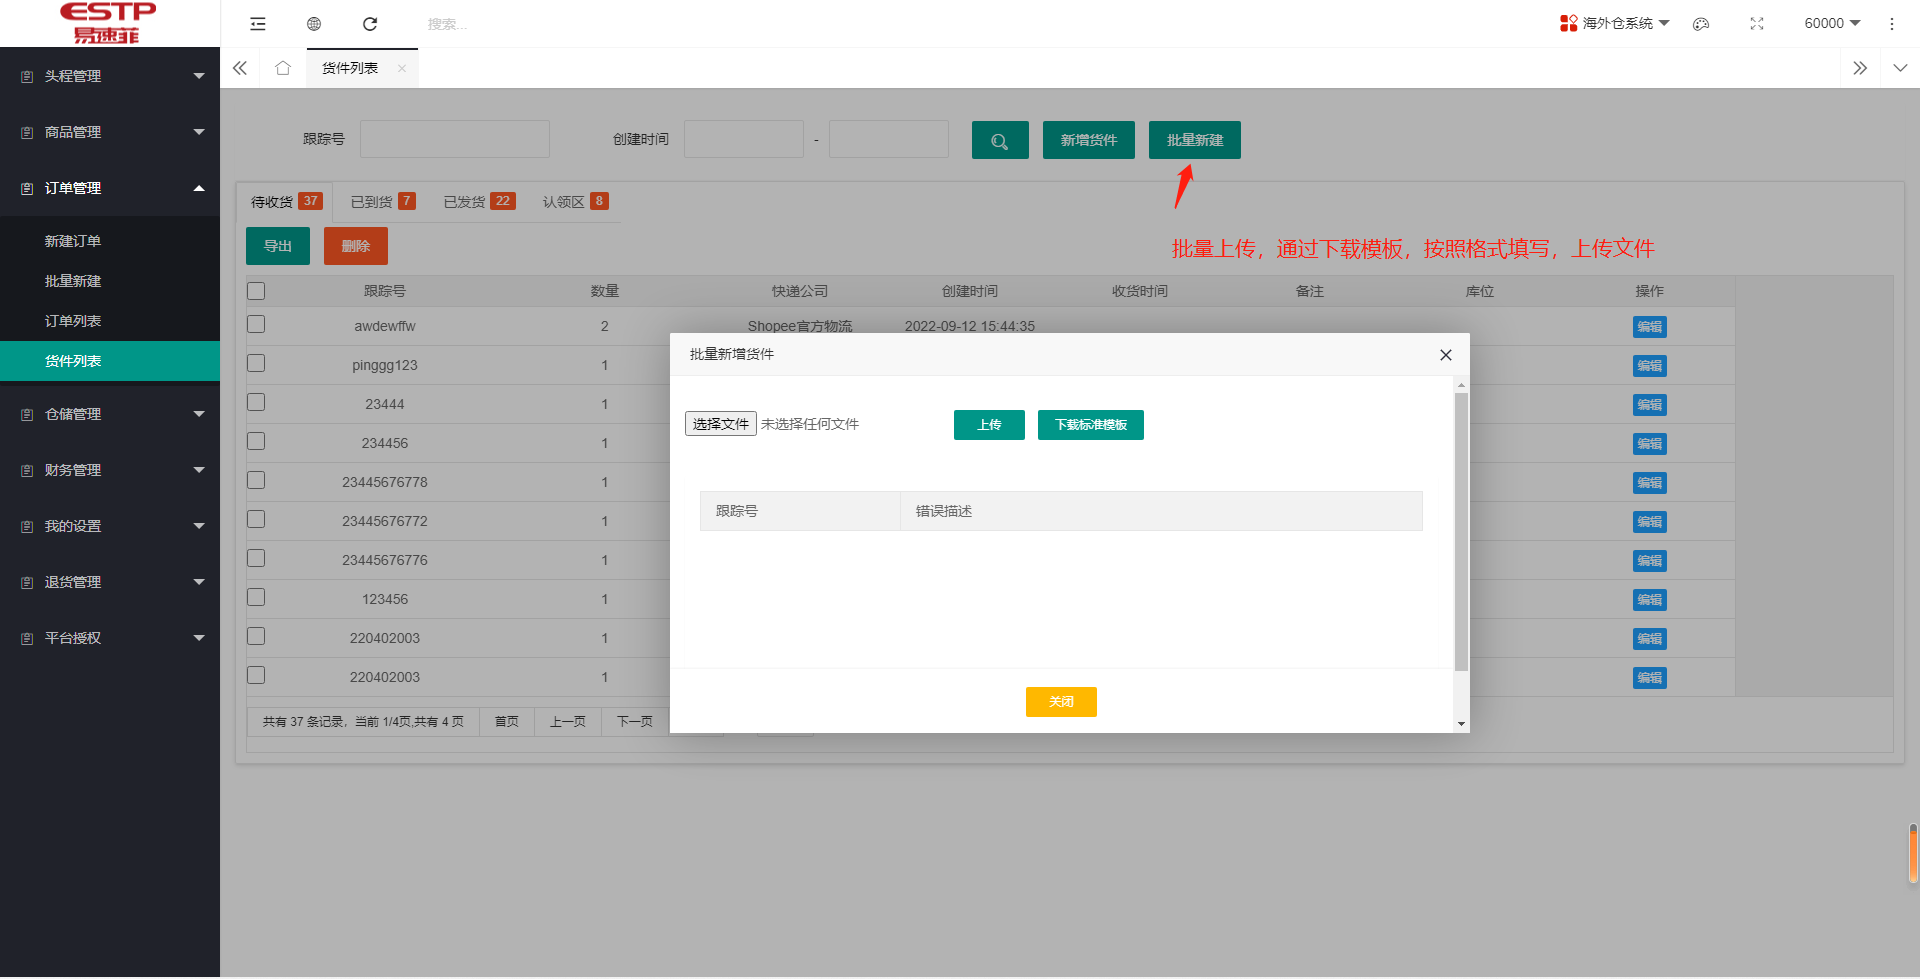Open the 海外仓系统 system dropdown
This screenshot has height=979, width=1920.
(1615, 23)
